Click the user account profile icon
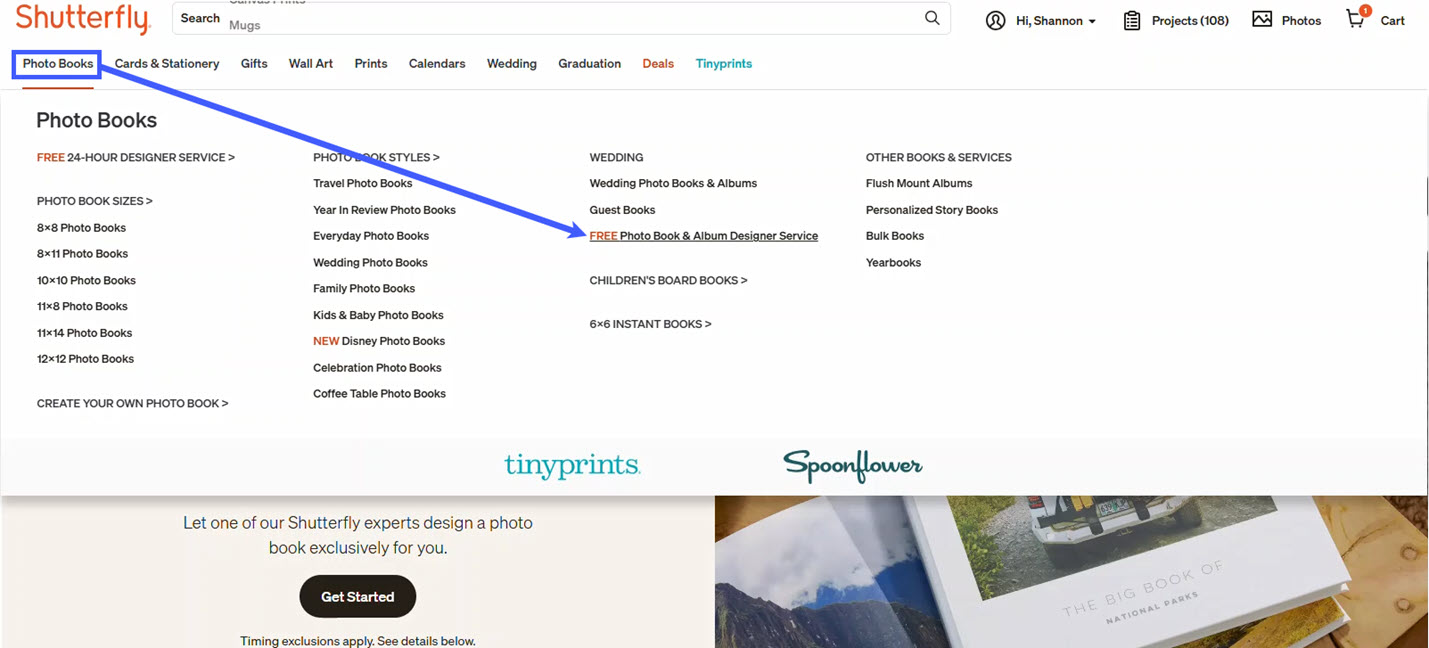The image size is (1429, 648). click(995, 20)
